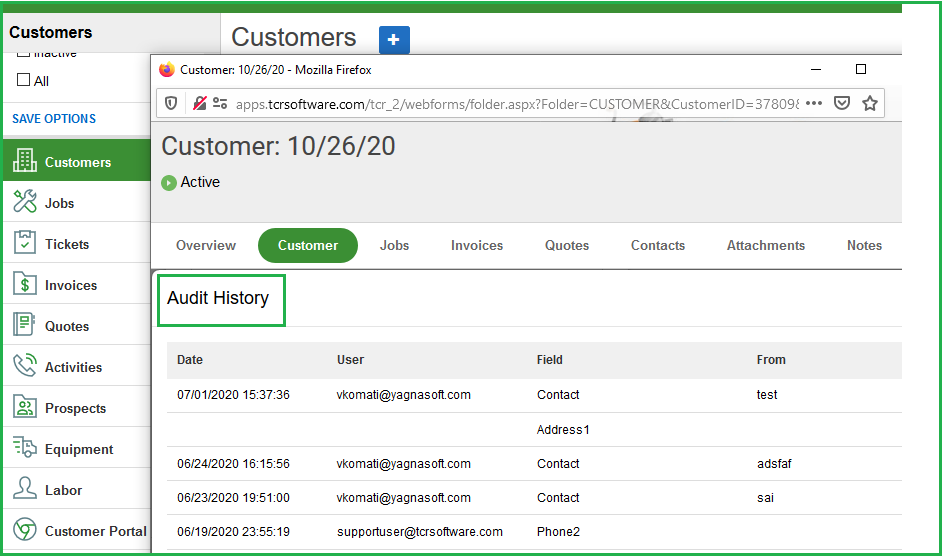Switch to the Attachments tab

pyautogui.click(x=766, y=245)
